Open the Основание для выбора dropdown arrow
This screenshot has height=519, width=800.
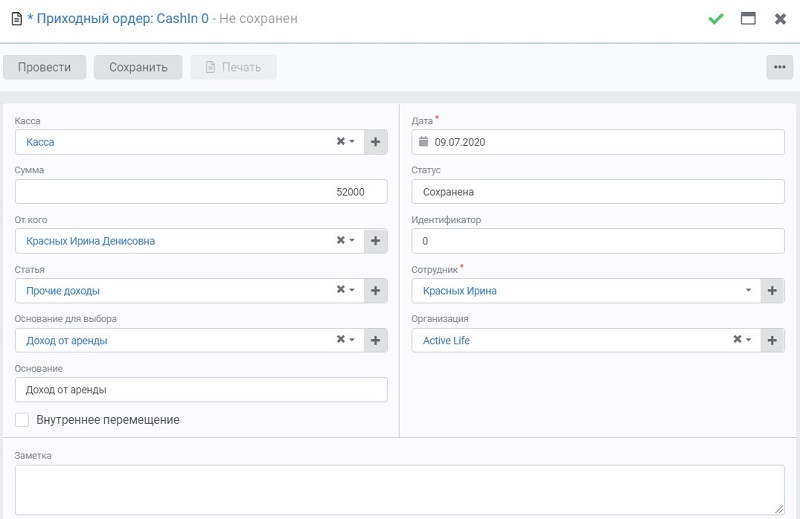[352, 339]
